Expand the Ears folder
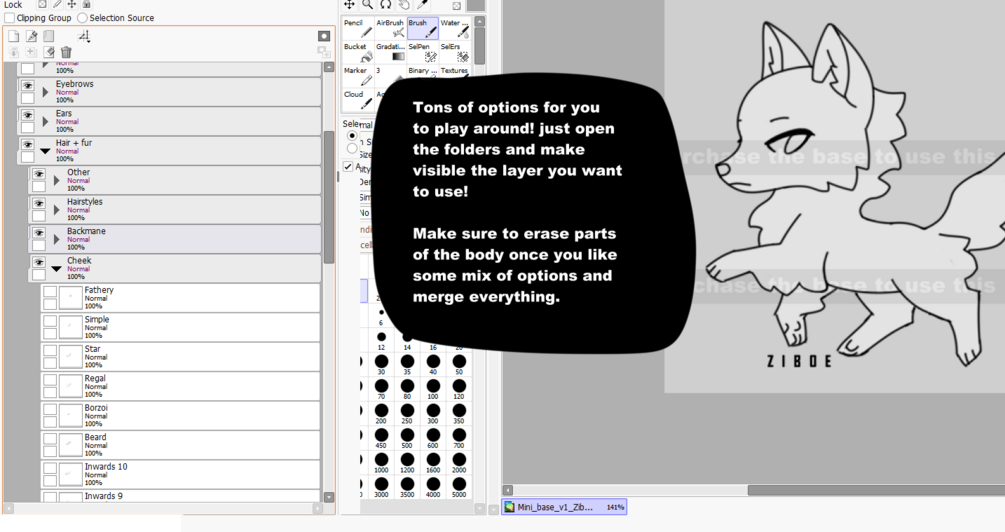 (x=45, y=122)
